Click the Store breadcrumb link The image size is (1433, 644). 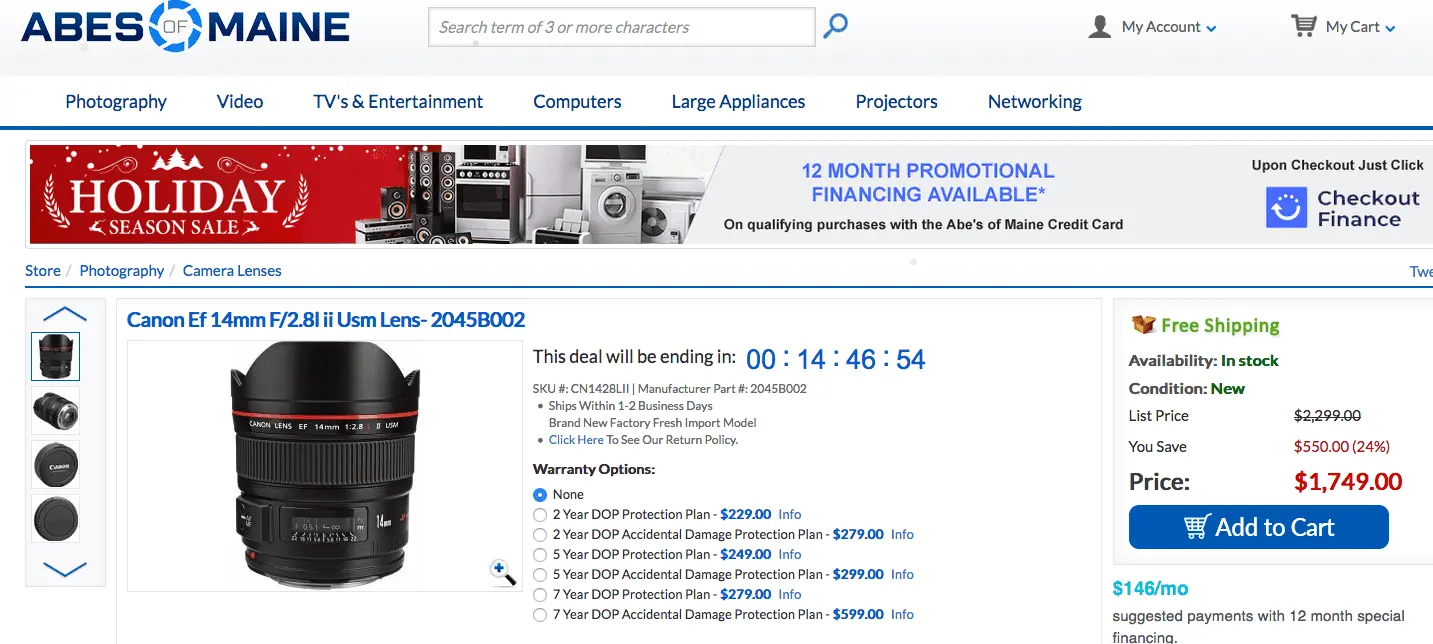43,271
